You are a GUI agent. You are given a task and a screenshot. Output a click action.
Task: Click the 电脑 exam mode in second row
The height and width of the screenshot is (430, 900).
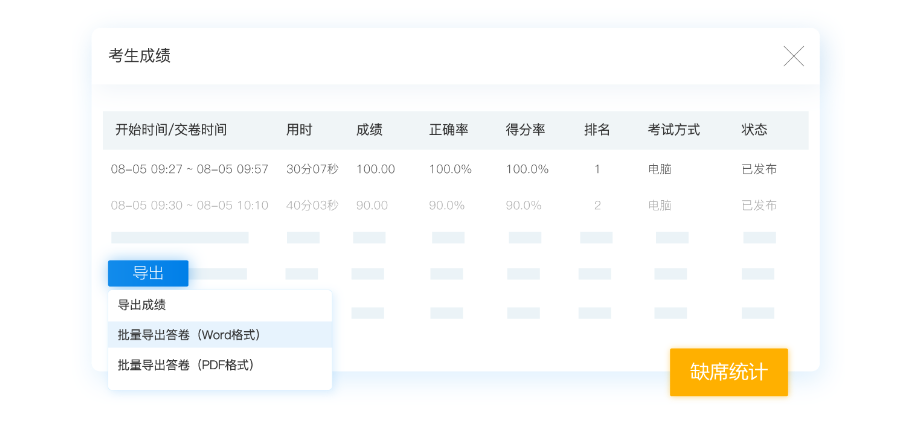pos(659,205)
